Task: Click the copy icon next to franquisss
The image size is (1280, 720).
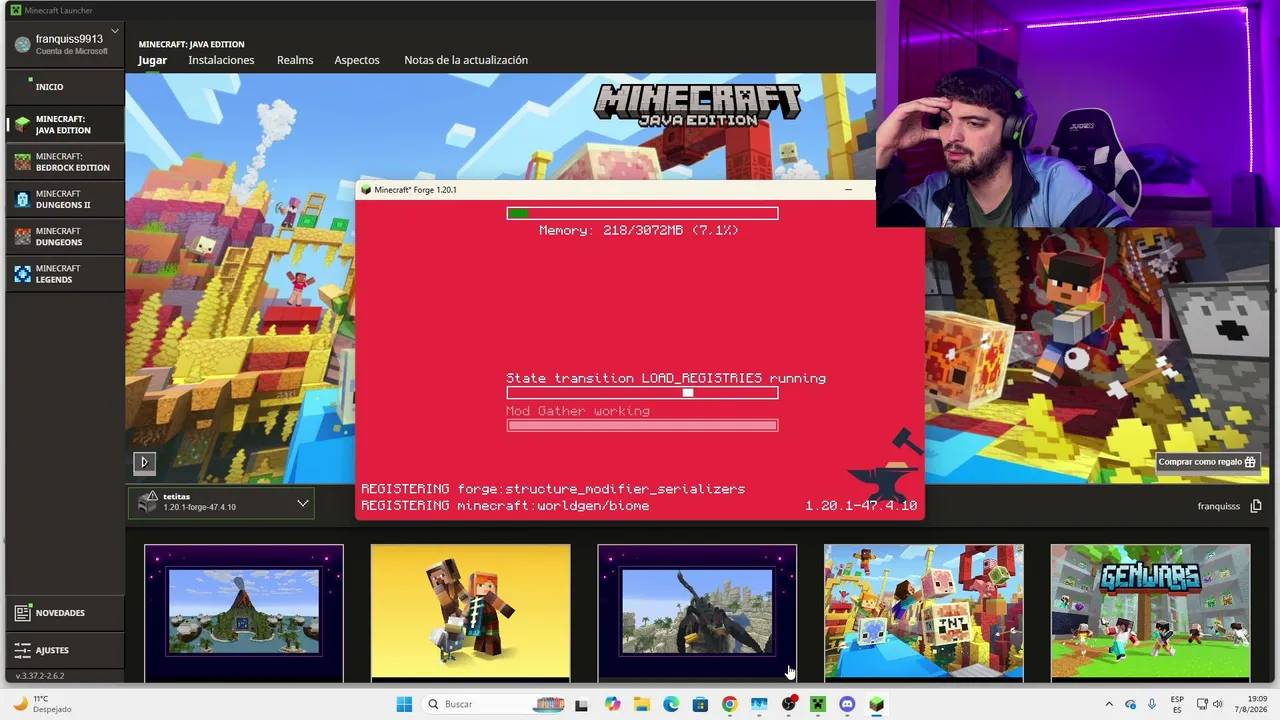Action: click(x=1256, y=506)
